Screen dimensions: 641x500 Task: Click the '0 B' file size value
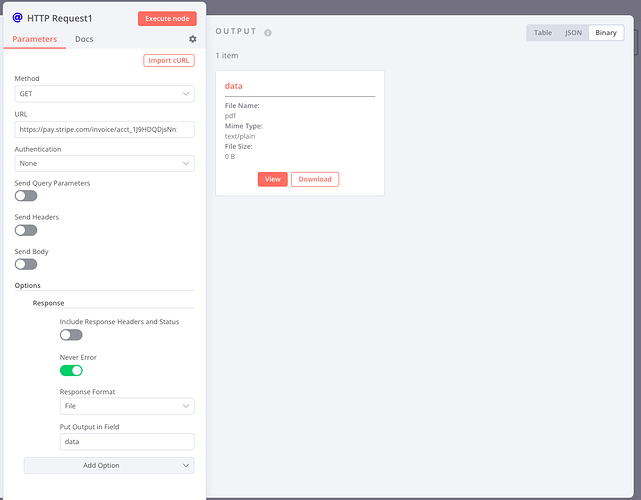pos(230,157)
